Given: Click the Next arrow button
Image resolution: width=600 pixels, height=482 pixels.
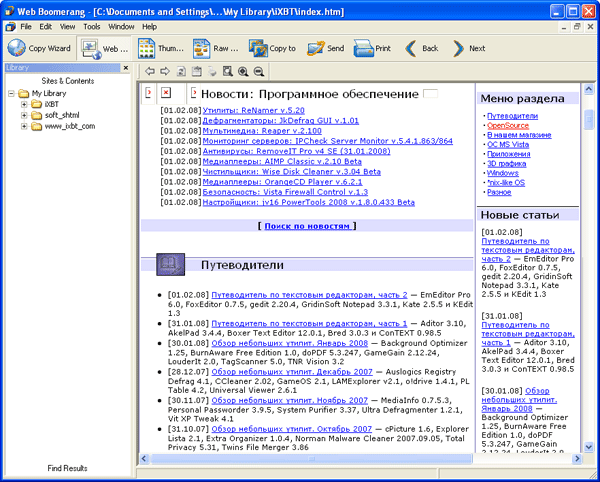Looking at the screenshot, I should [x=468, y=48].
